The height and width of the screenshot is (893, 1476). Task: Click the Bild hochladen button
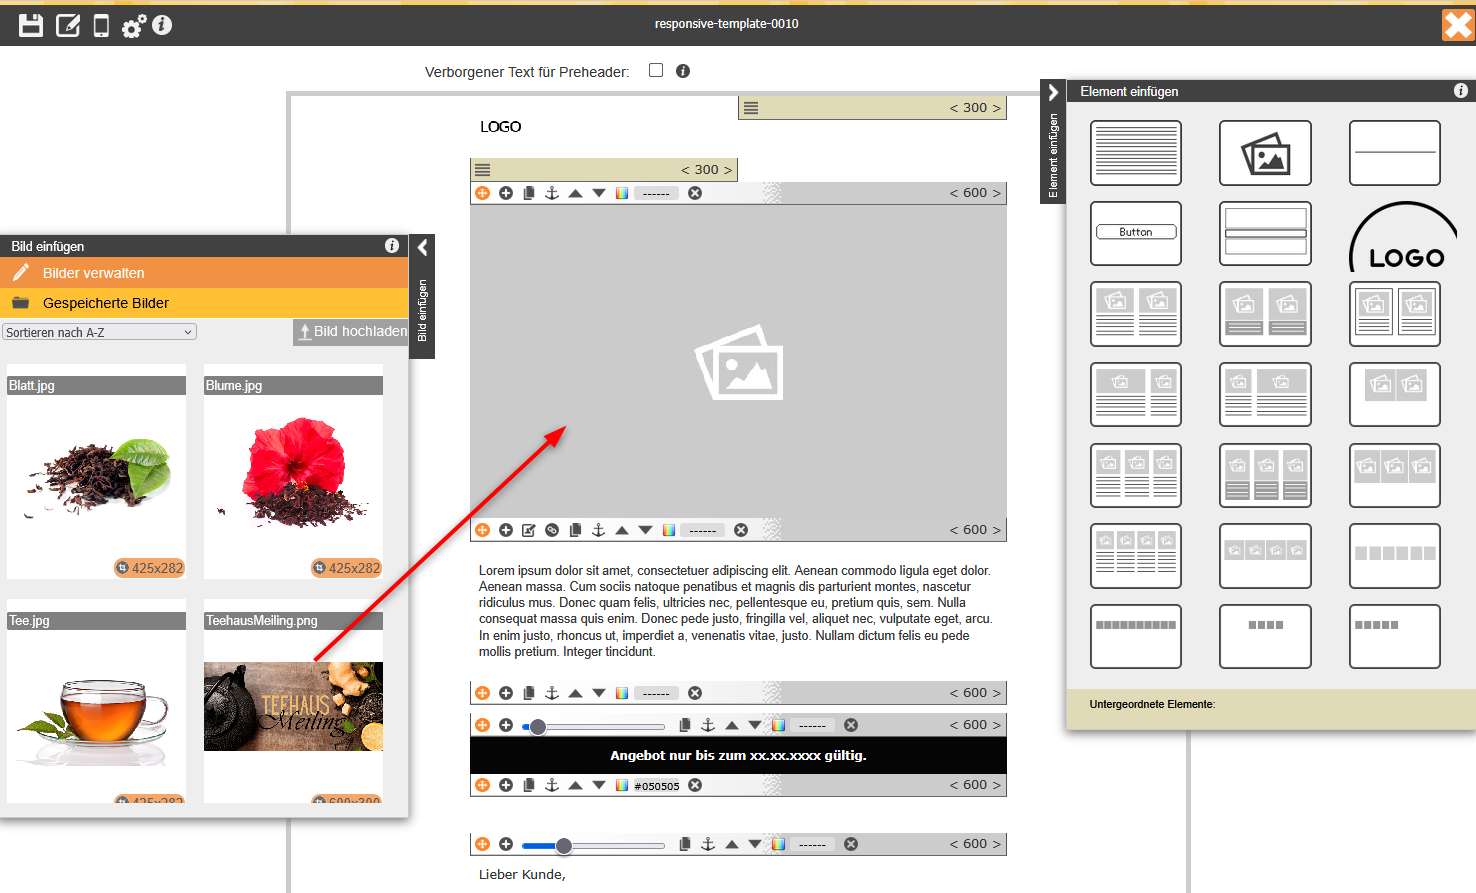(x=351, y=332)
